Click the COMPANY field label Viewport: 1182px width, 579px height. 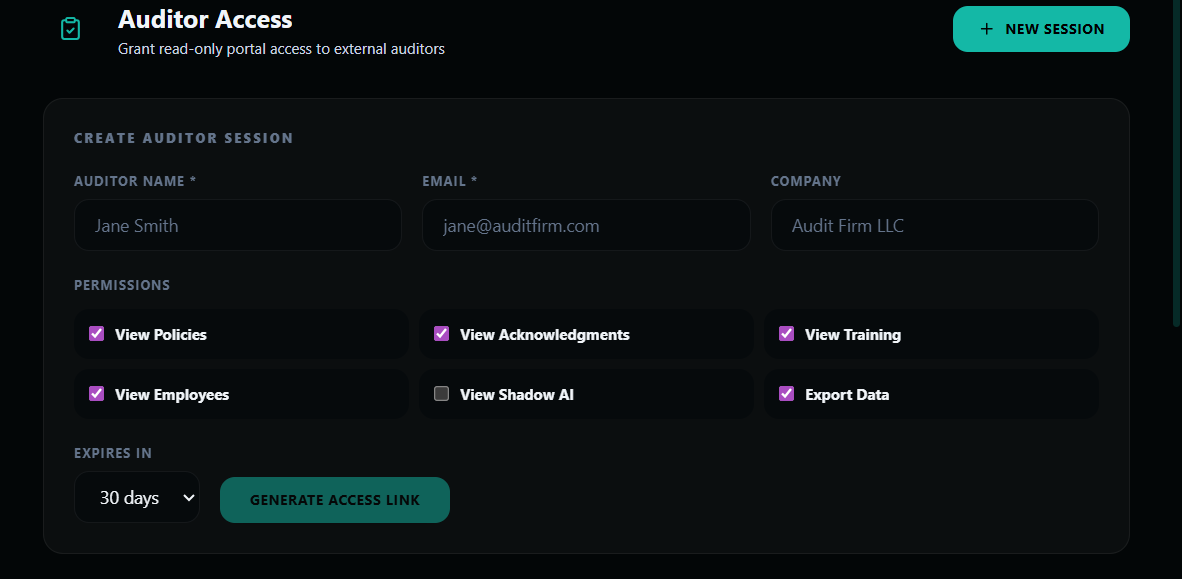coord(806,181)
